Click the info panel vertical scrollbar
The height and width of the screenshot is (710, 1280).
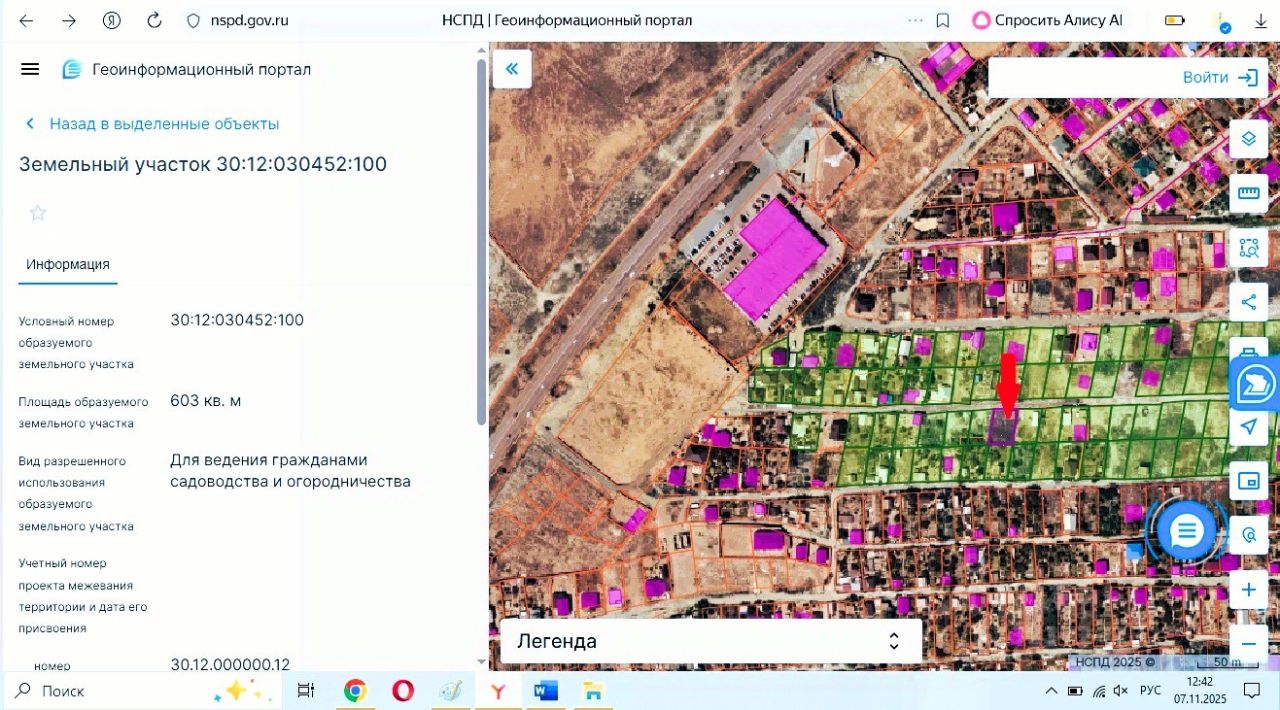pyautogui.click(x=481, y=240)
